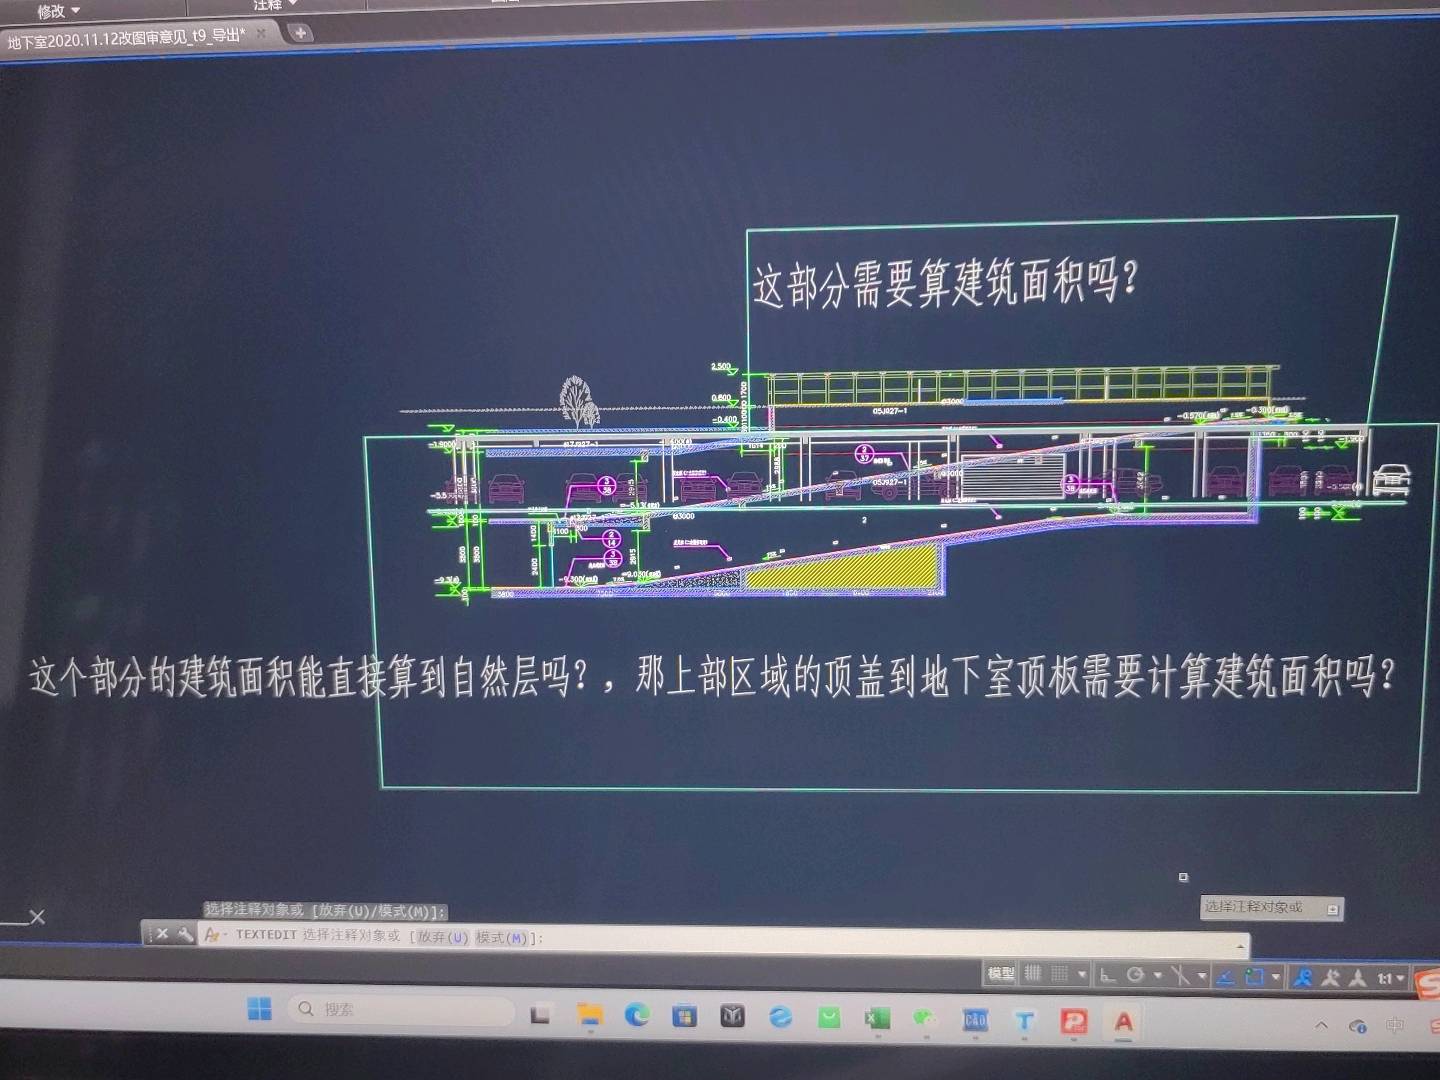Toggle ortho mode in status bar
The height and width of the screenshot is (1080, 1440).
click(1108, 975)
